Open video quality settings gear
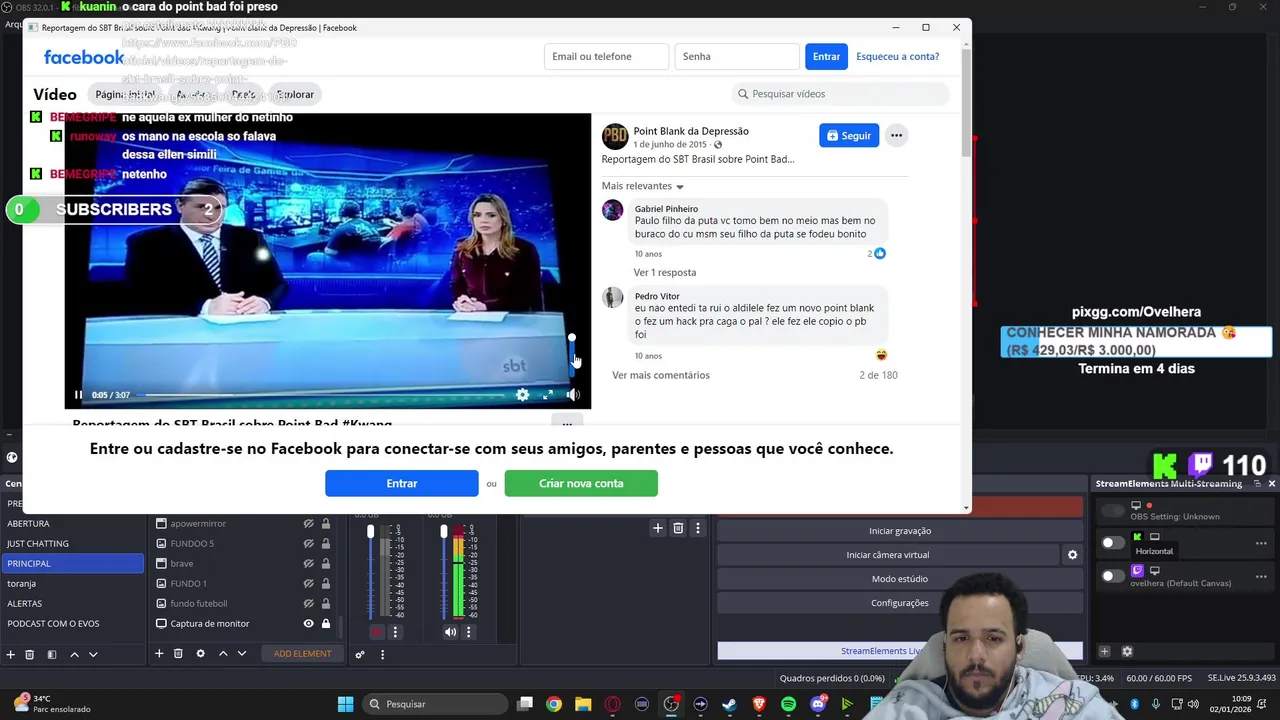 pos(522,395)
